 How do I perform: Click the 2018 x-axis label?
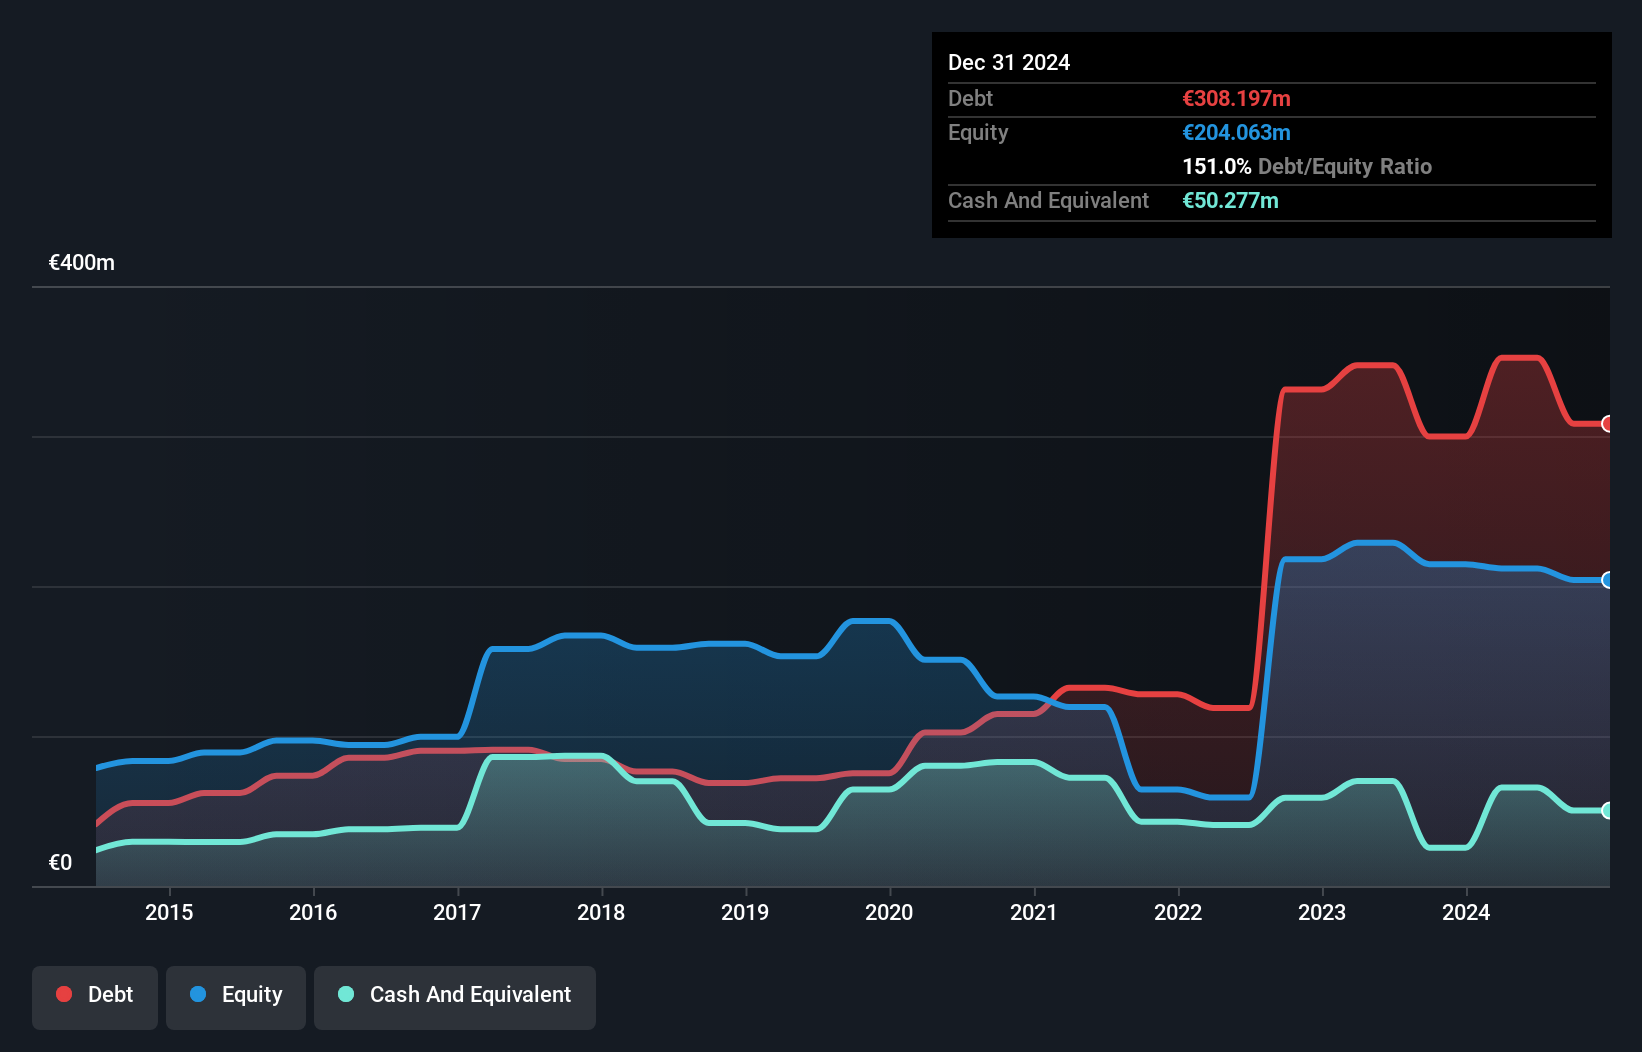tap(601, 912)
